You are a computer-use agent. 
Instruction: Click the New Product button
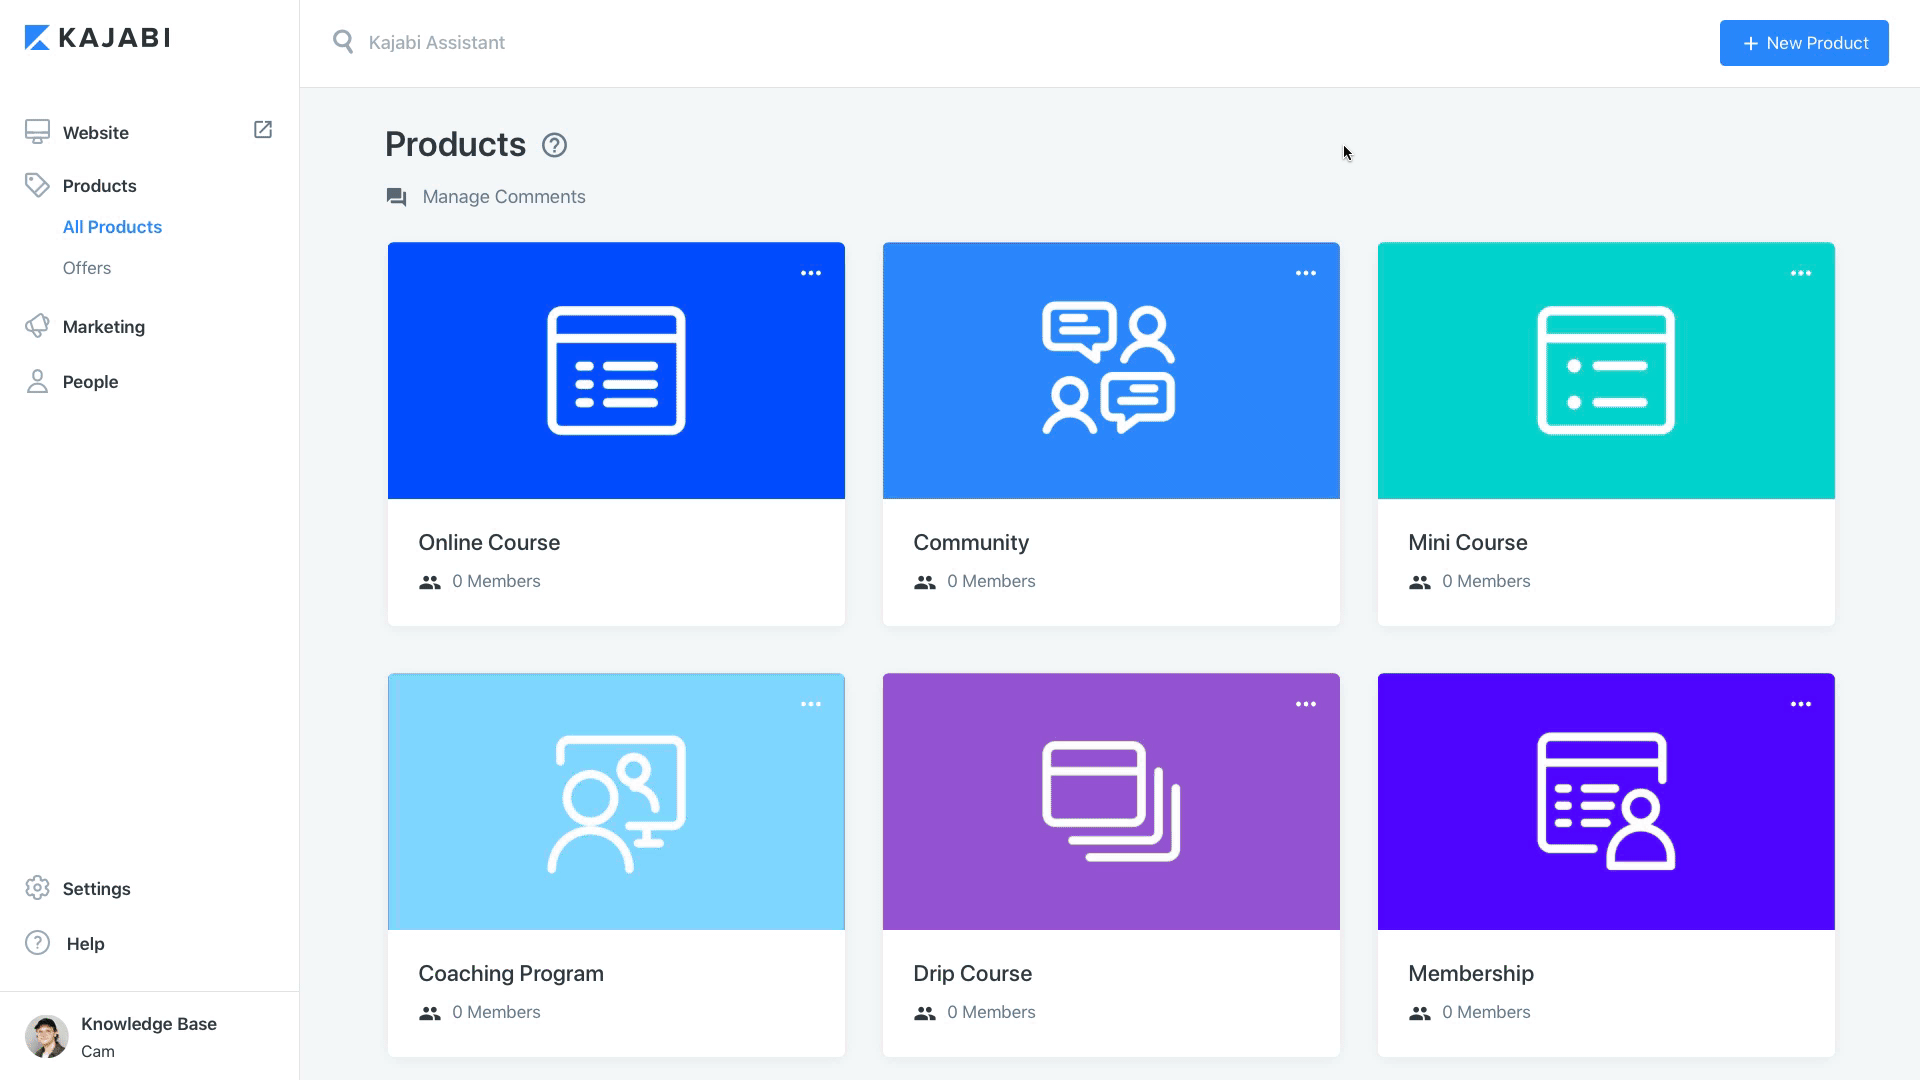(x=1803, y=43)
